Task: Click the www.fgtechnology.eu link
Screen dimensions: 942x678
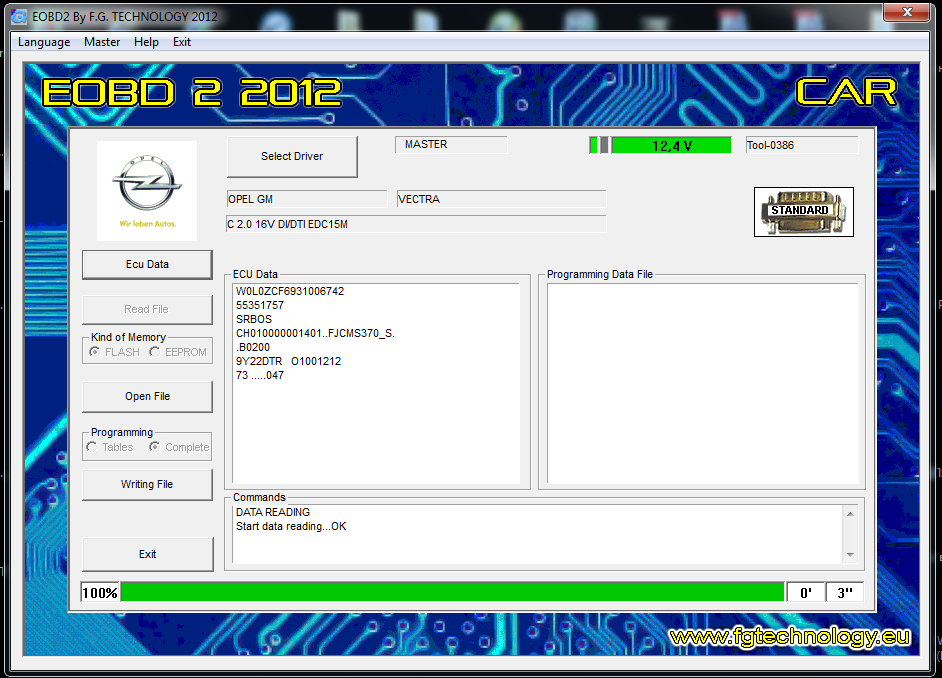Action: [791, 637]
